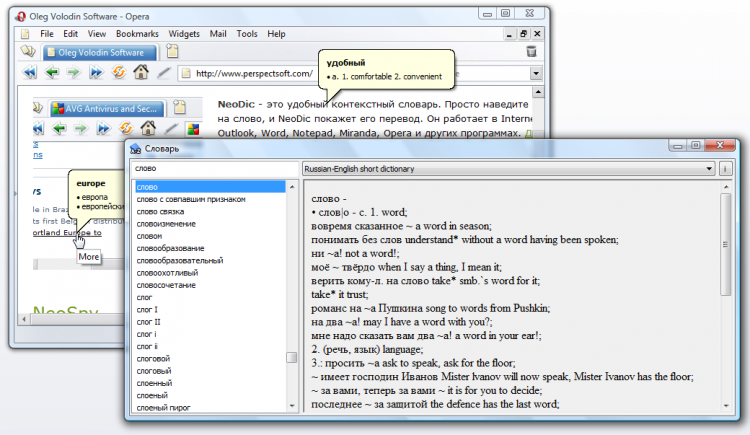Click the inner page green forward arrow

click(81, 128)
